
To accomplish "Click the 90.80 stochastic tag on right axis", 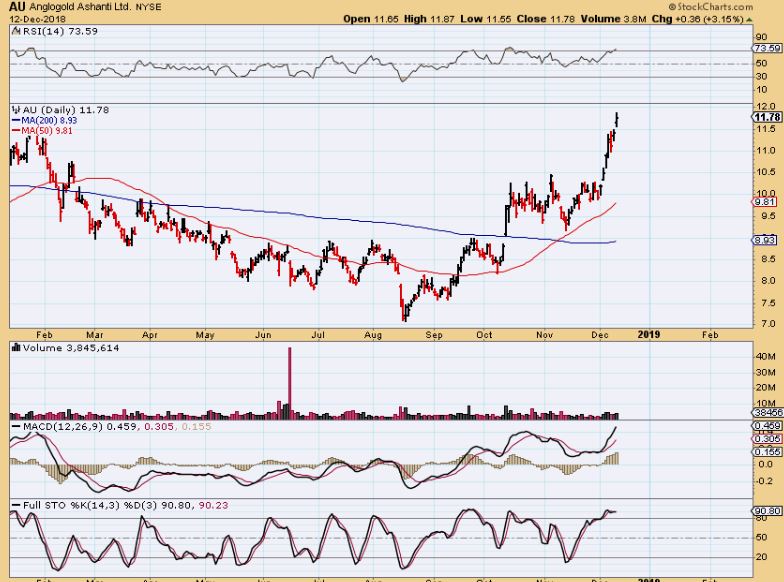I will point(768,511).
